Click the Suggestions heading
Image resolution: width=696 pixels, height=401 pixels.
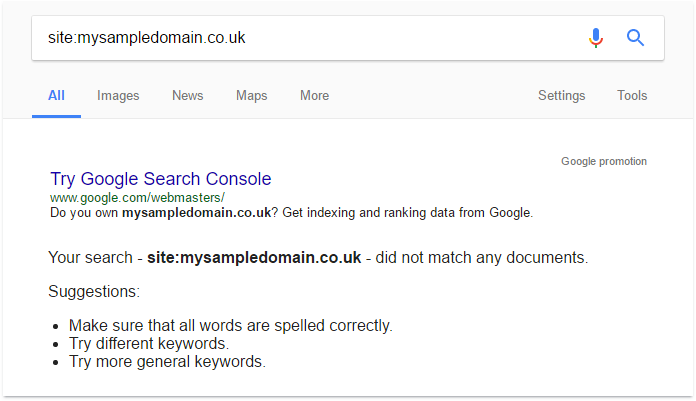[x=94, y=292]
